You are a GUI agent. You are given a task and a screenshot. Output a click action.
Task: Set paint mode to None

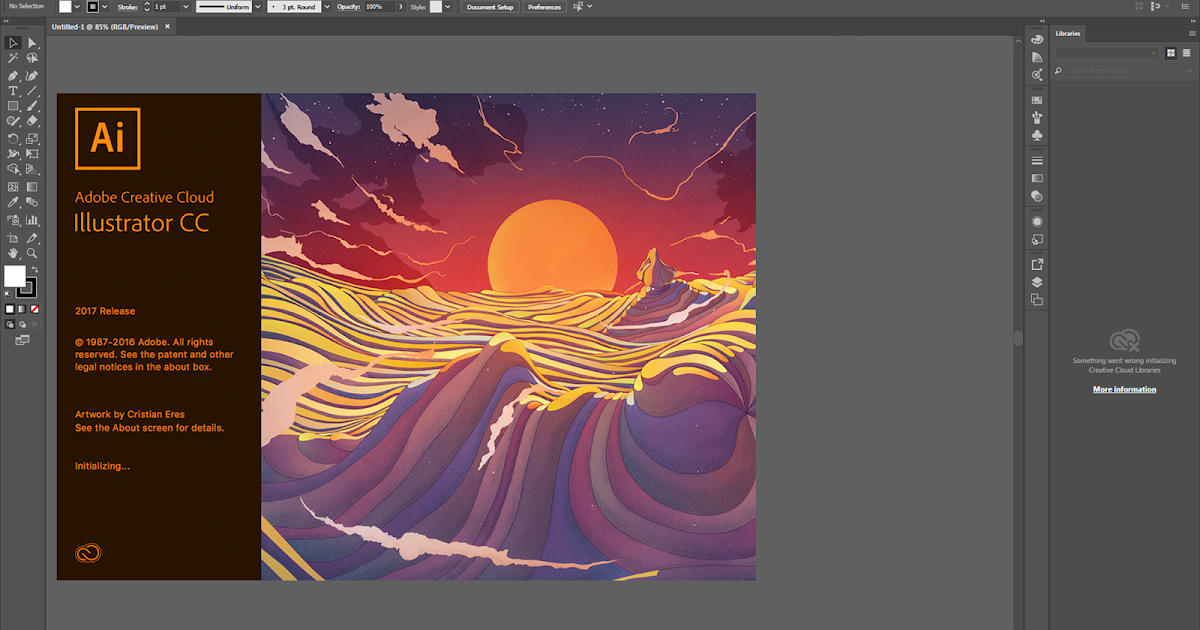[34, 309]
